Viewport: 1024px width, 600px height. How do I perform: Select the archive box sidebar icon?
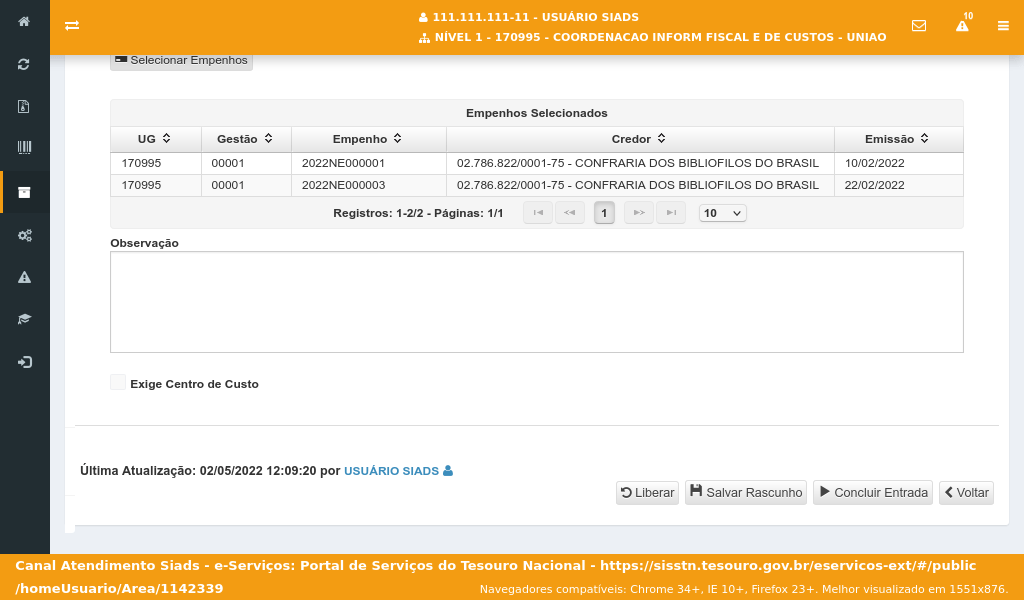pyautogui.click(x=24, y=192)
